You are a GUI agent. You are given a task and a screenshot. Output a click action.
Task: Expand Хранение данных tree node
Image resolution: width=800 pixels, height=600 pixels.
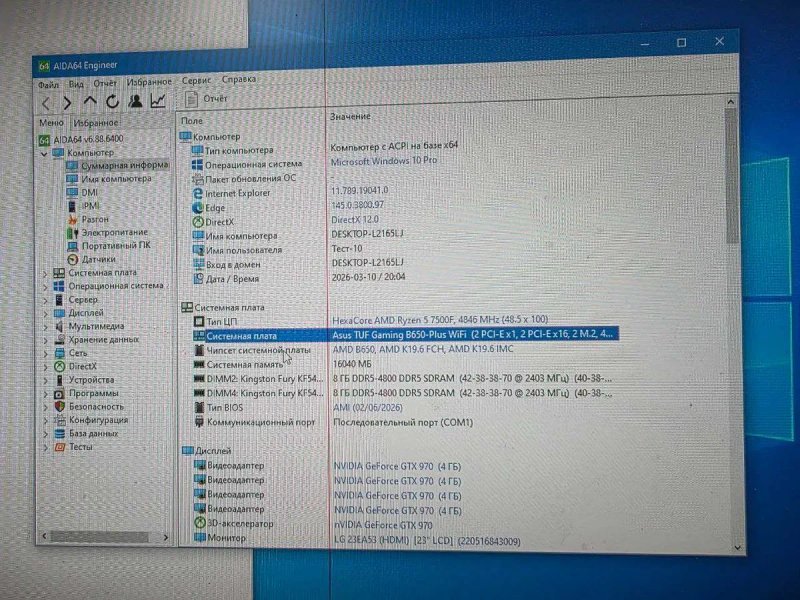tap(45, 340)
